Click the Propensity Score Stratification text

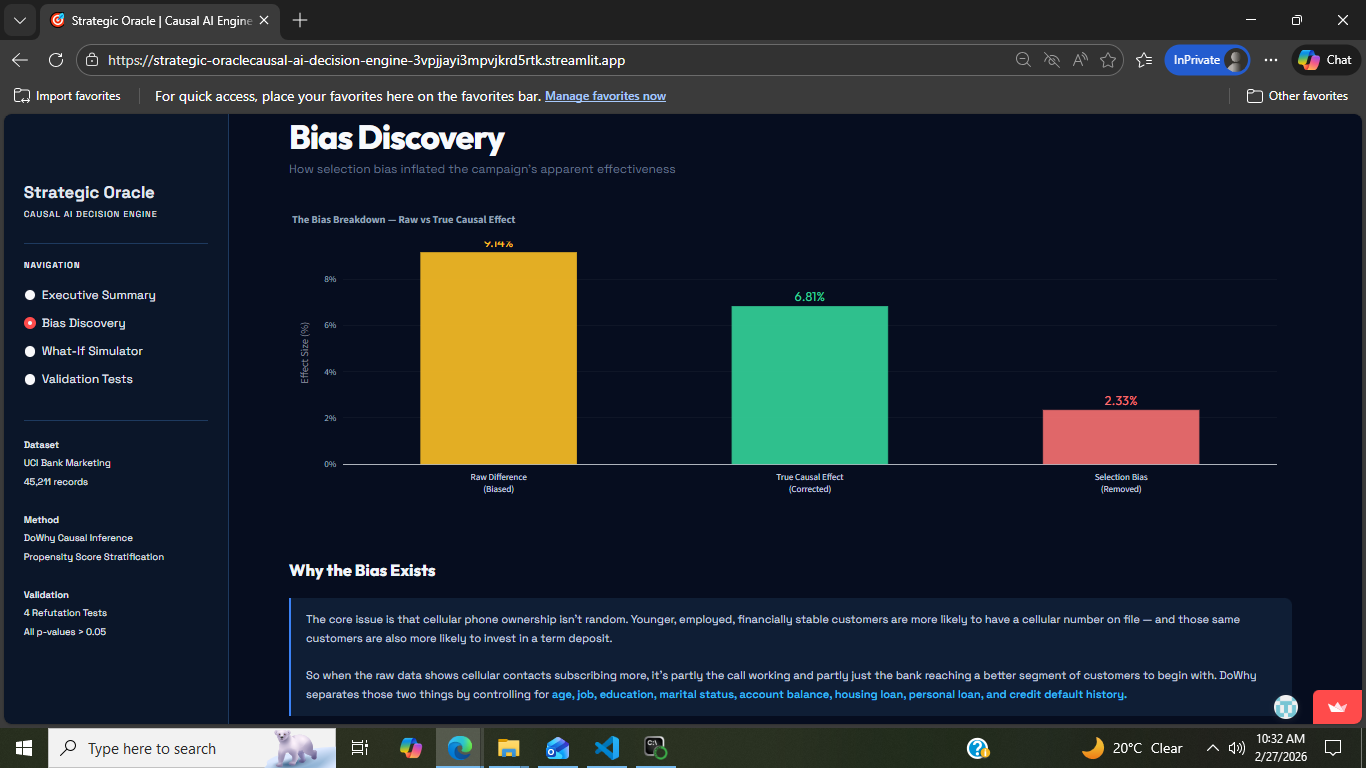tap(94, 557)
